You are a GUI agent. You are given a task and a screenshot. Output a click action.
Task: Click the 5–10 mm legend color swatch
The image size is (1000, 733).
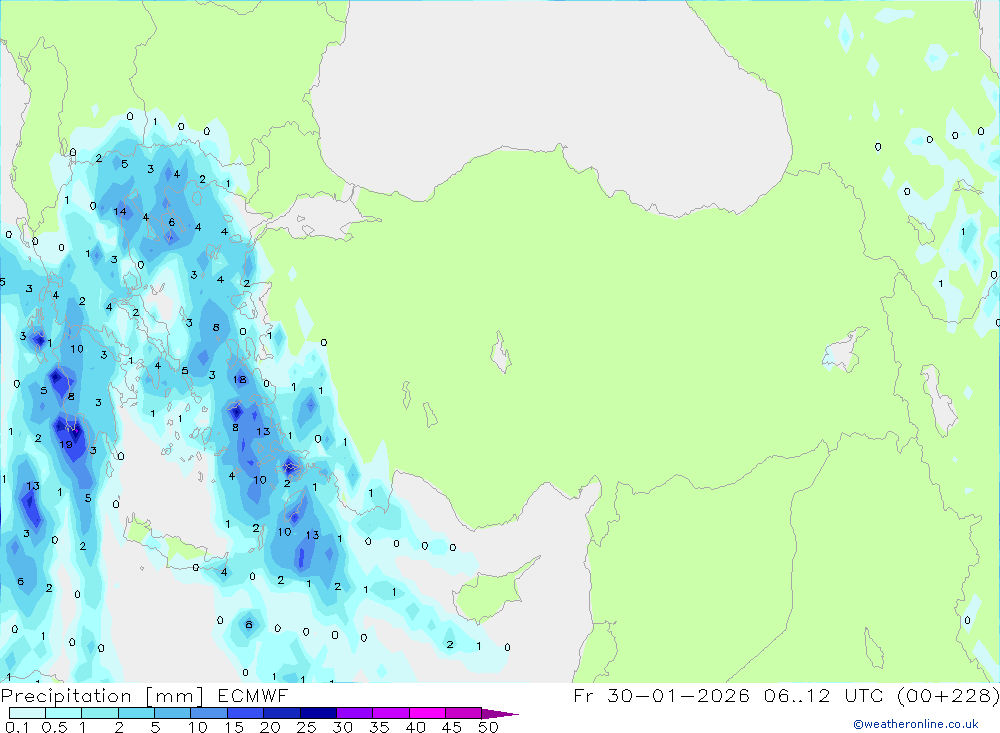click(172, 713)
